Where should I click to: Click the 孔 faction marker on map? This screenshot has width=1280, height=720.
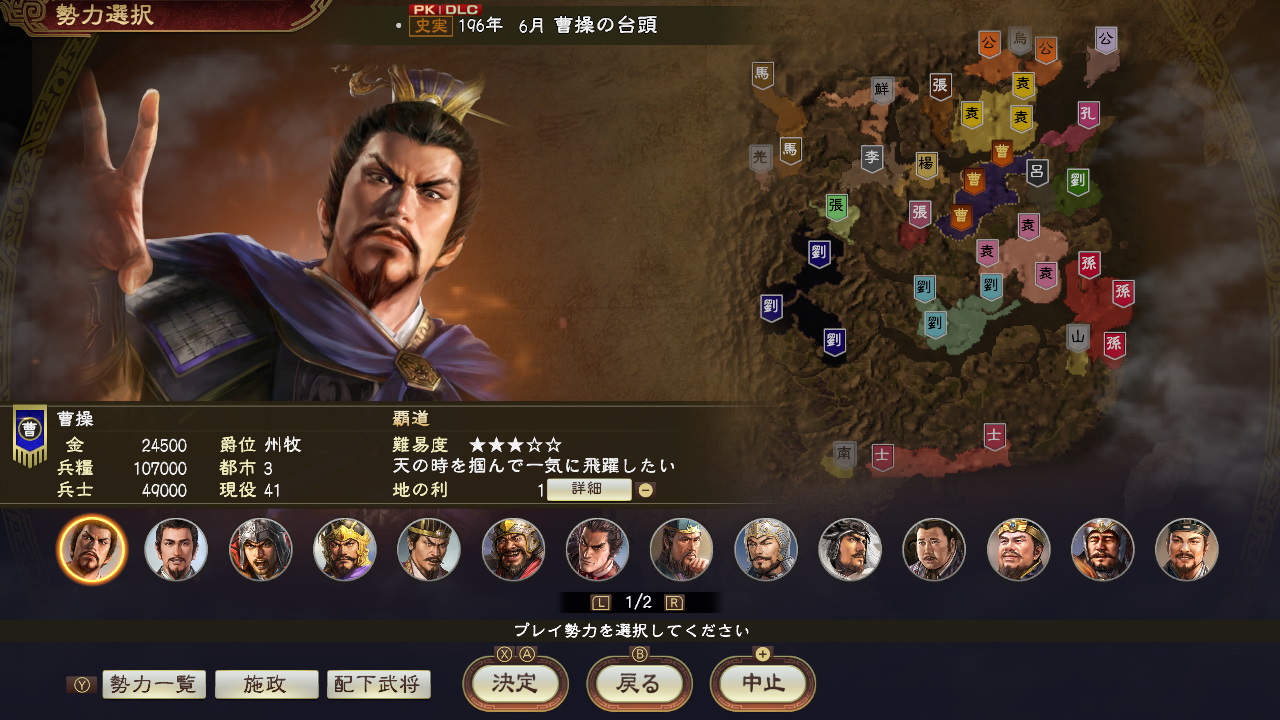coord(1089,115)
